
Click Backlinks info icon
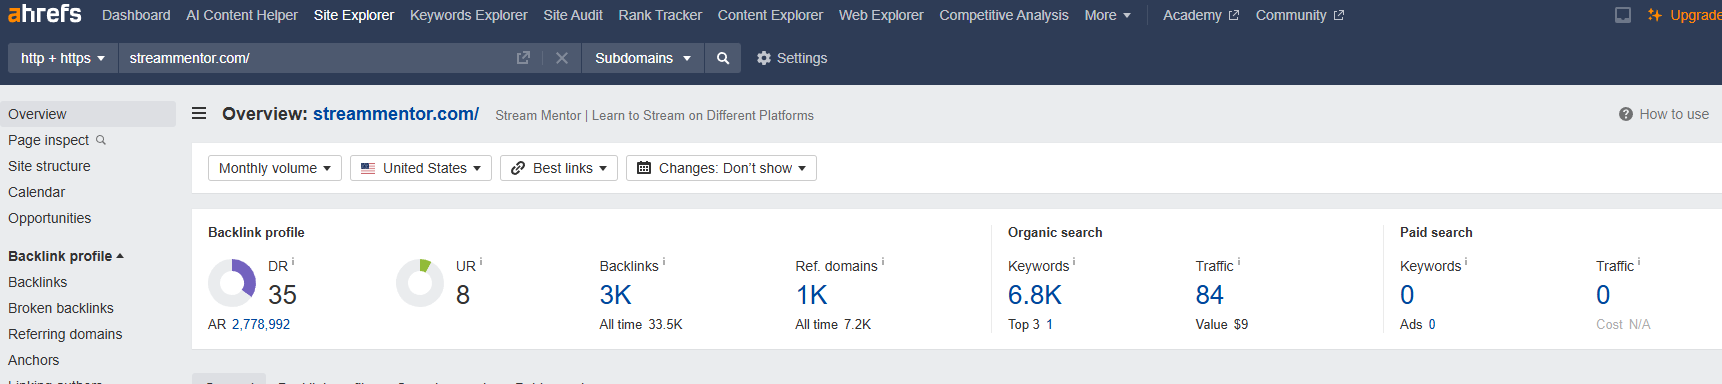tap(664, 262)
